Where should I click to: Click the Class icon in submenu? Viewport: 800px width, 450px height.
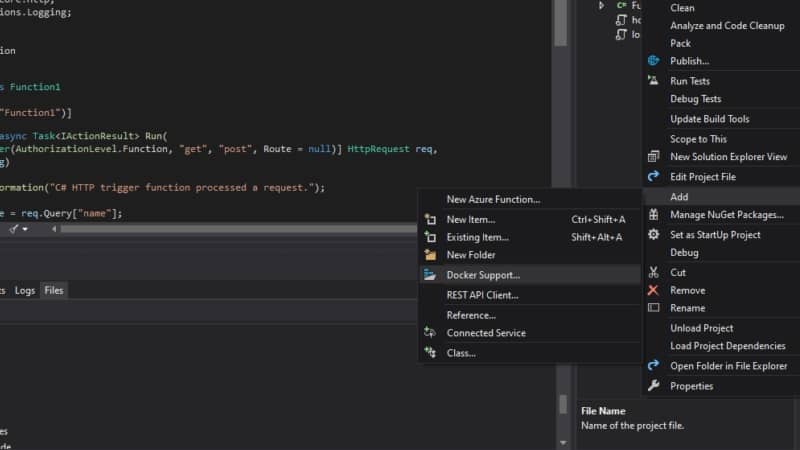tap(430, 353)
